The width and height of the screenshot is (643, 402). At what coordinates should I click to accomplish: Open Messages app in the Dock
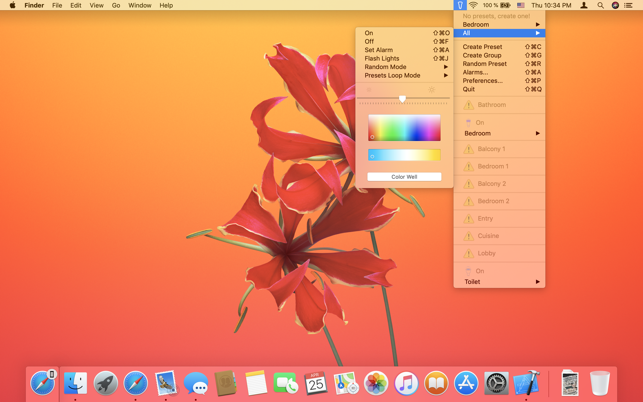(196, 383)
